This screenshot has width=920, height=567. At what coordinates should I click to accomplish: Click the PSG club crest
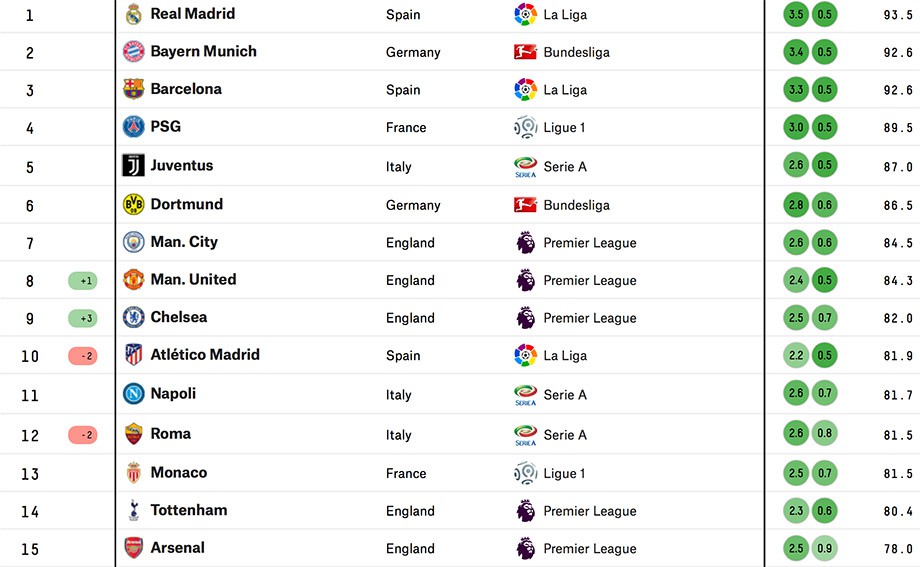[134, 127]
